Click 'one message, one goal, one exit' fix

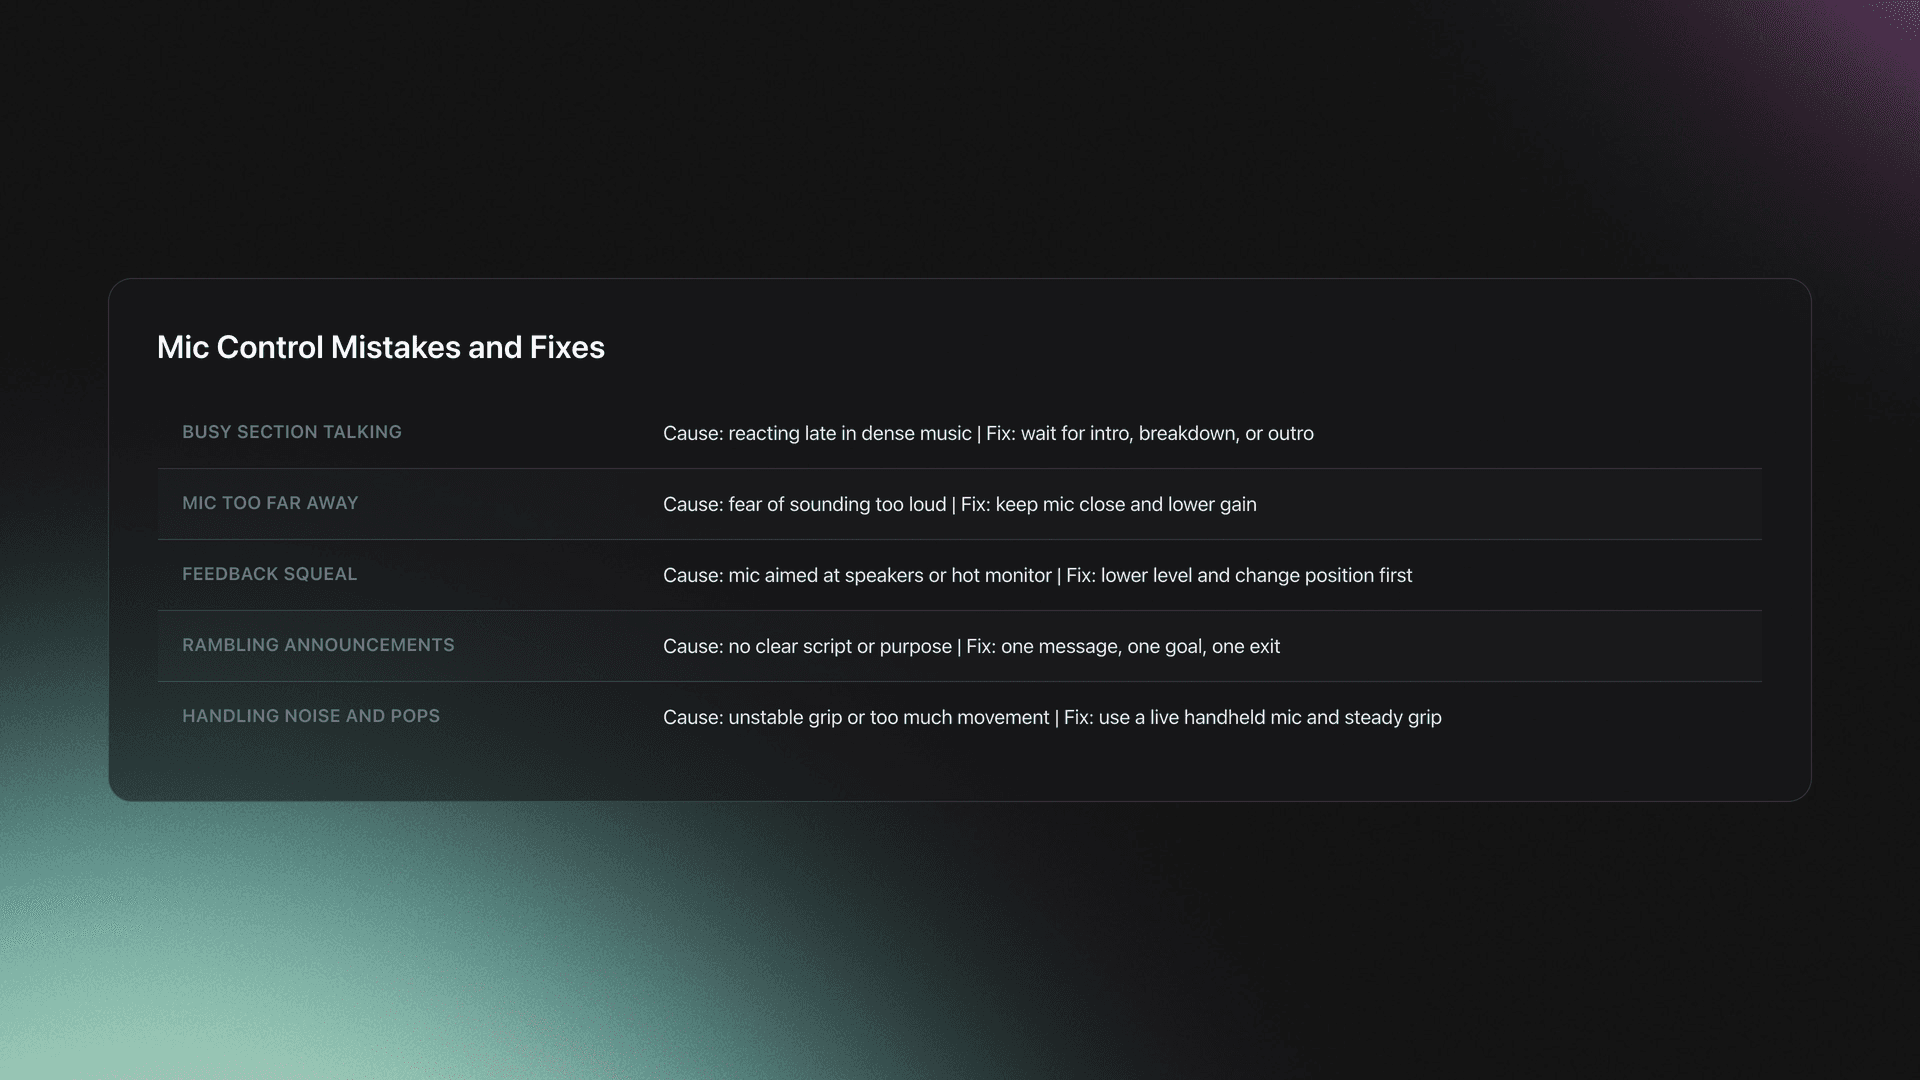click(1140, 646)
